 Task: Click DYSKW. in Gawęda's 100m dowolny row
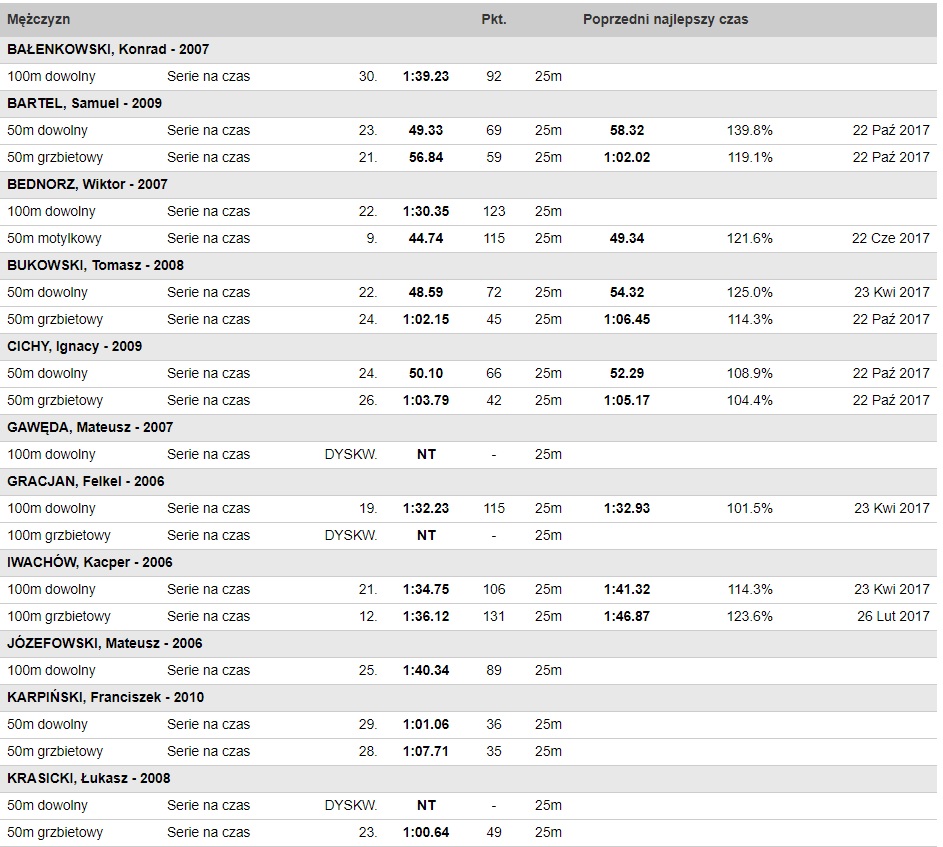351,455
